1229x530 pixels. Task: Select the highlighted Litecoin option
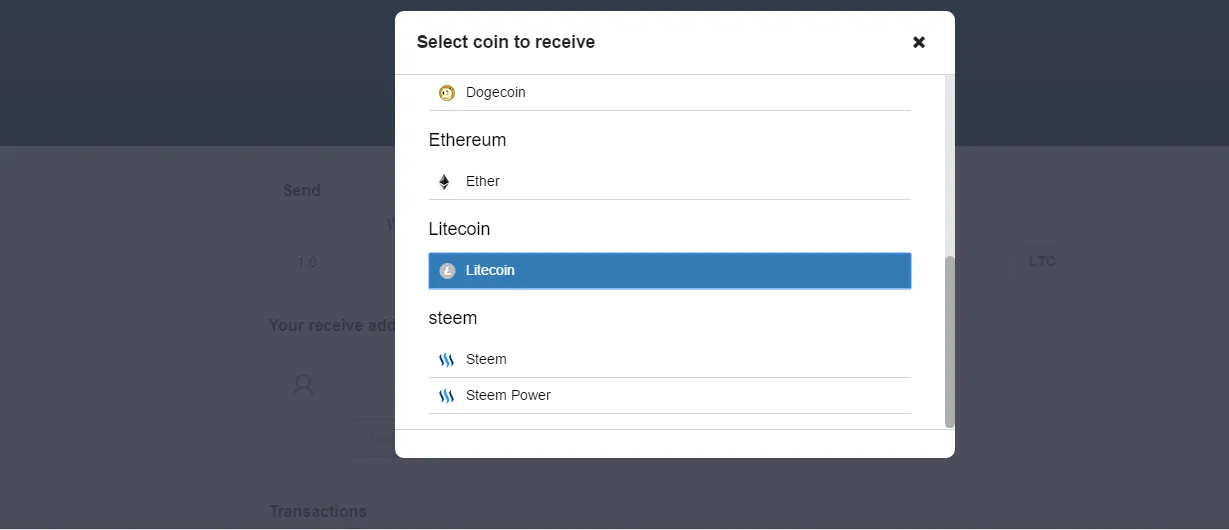(x=670, y=271)
